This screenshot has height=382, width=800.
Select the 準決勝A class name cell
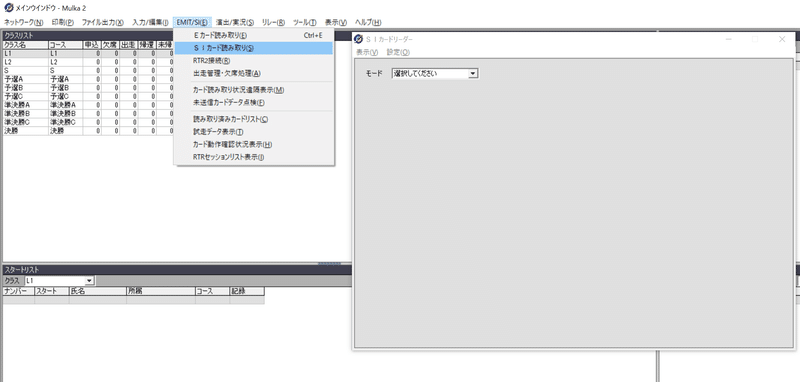tap(26, 105)
